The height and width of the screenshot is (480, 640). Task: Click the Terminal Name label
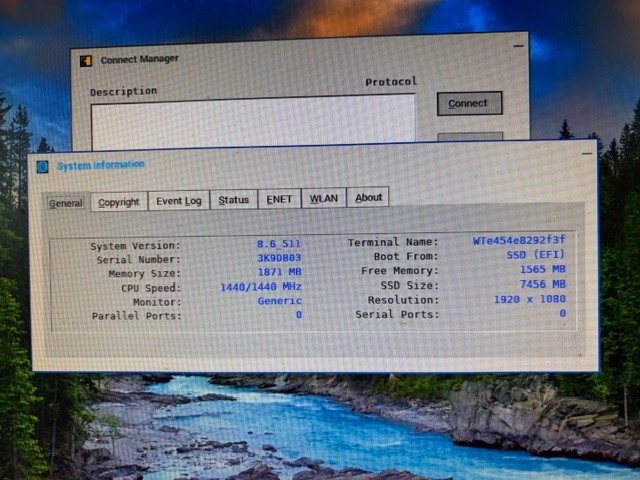393,242
